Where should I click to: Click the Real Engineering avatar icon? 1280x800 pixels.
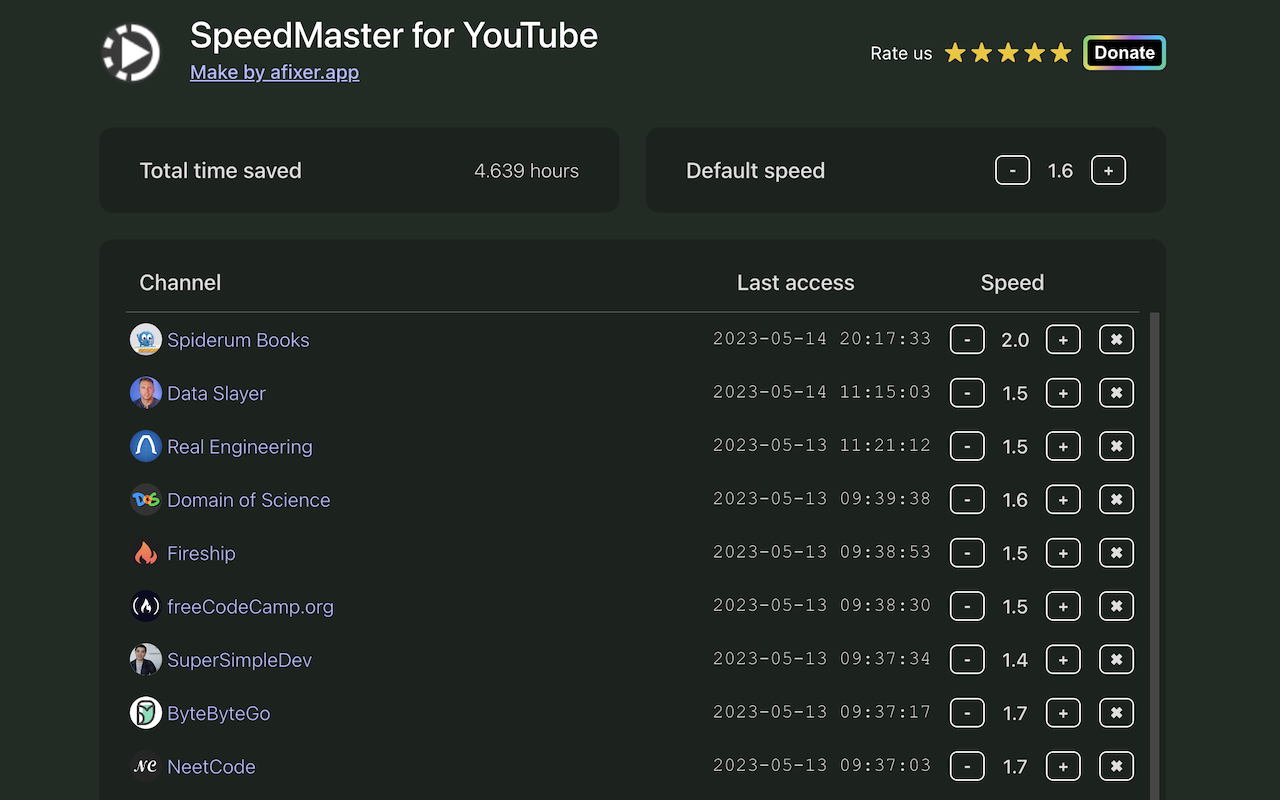[x=146, y=446]
